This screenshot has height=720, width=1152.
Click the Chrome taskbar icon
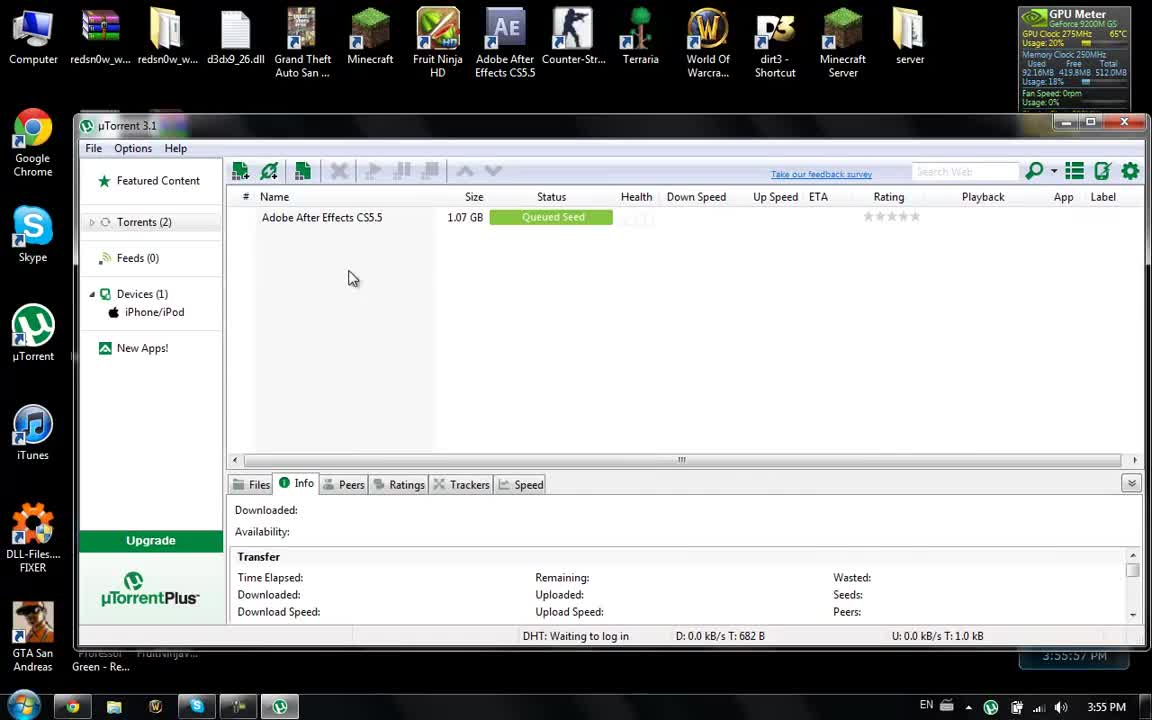tap(72, 707)
